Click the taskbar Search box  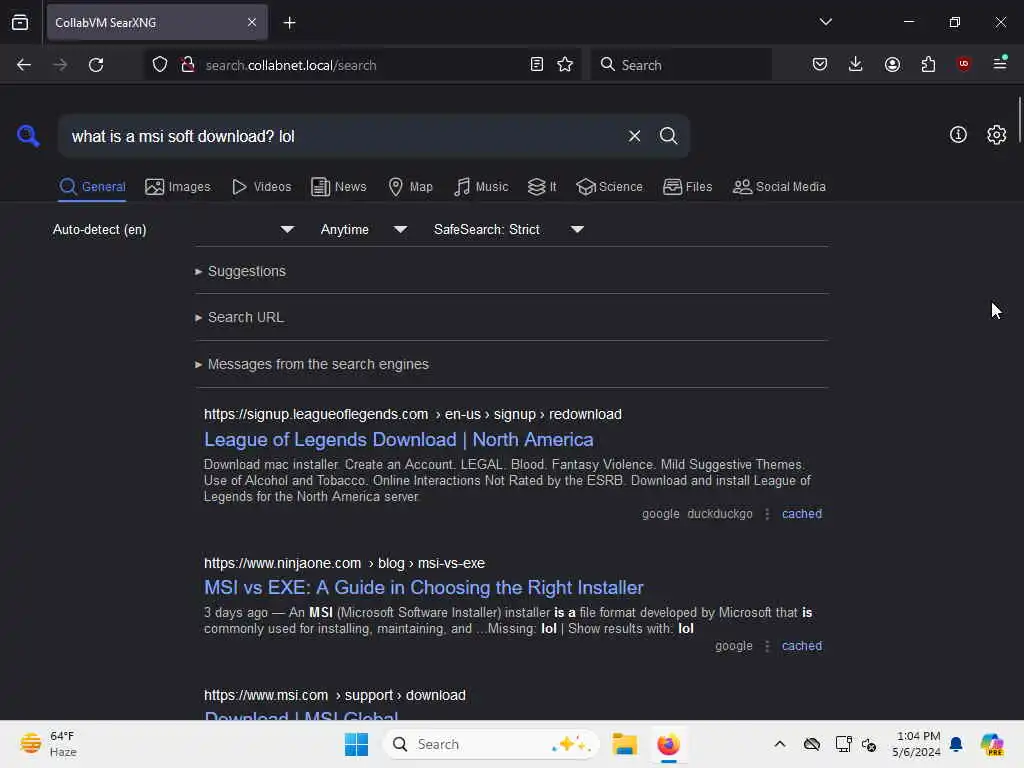click(x=491, y=744)
